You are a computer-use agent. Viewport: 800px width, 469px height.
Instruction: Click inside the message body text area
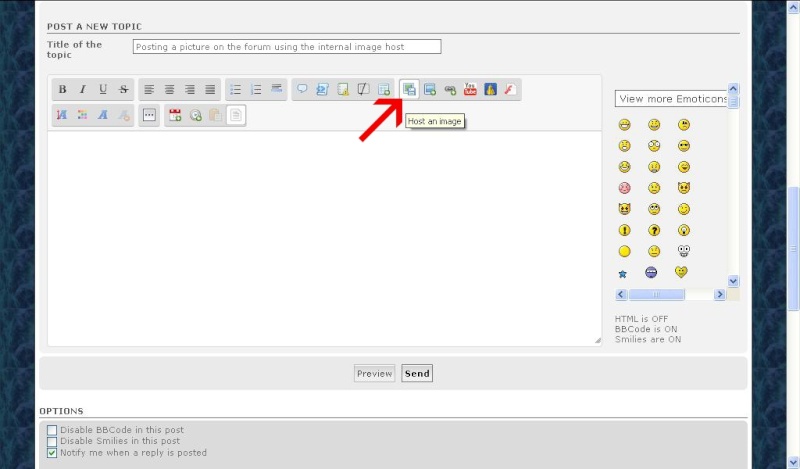[324, 238]
